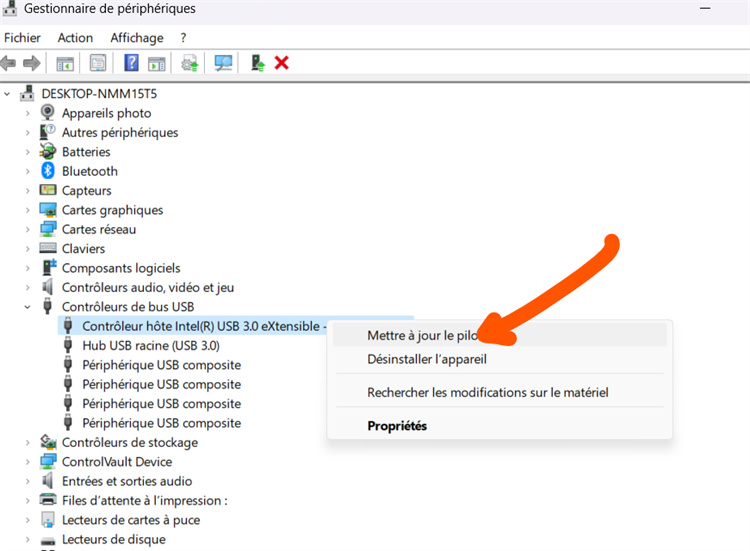Choose Mettre à jour le pilote
This screenshot has height=551, width=750.
point(499,335)
